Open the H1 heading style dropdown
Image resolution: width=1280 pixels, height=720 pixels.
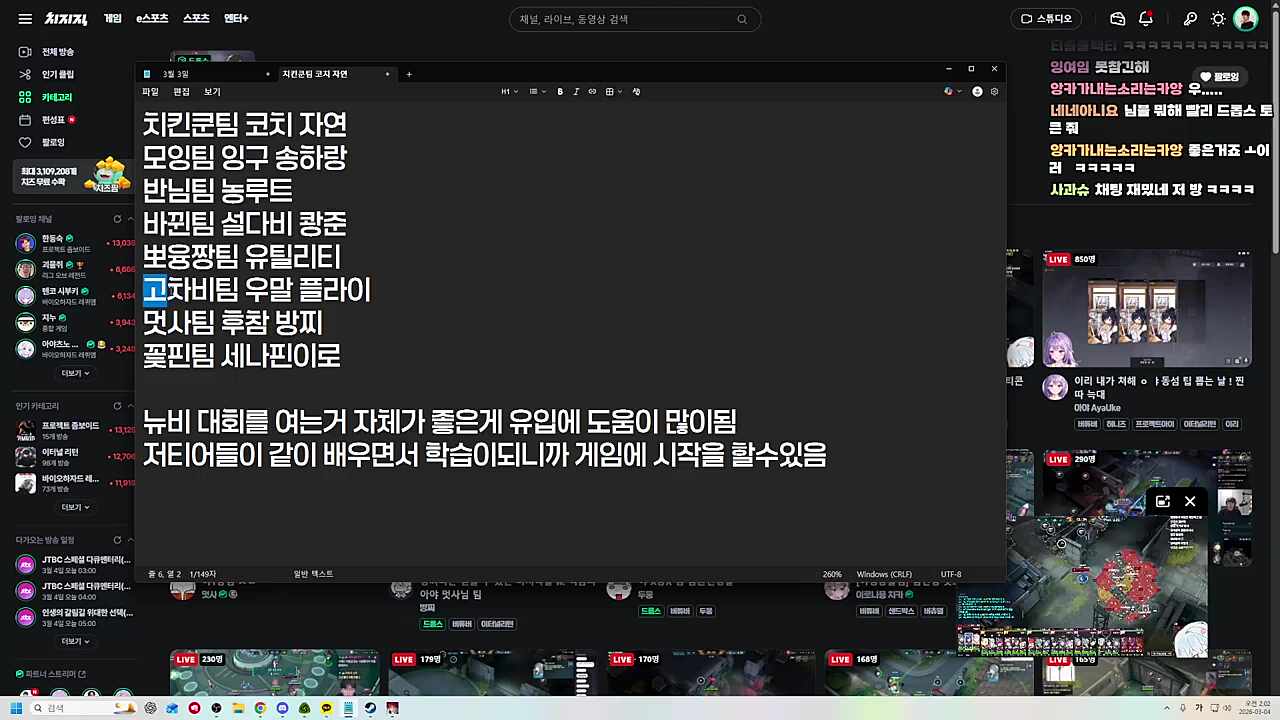[x=509, y=91]
